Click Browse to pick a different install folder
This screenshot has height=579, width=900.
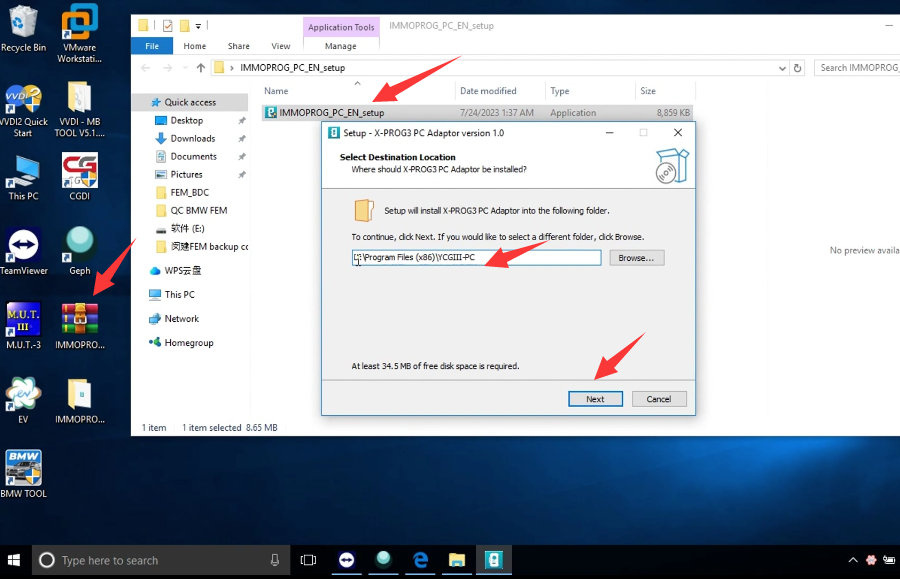click(637, 257)
